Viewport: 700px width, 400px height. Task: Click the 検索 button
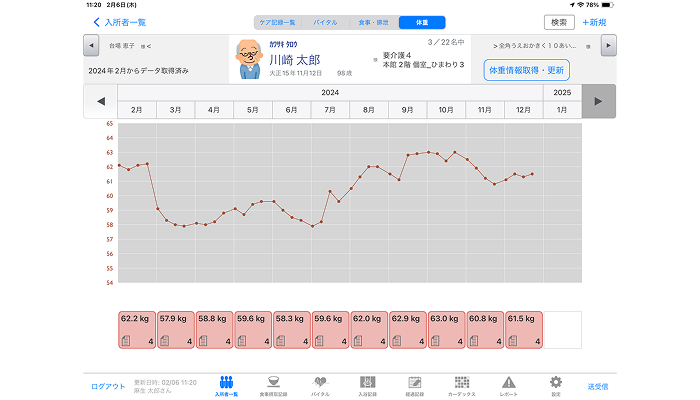[x=559, y=22]
